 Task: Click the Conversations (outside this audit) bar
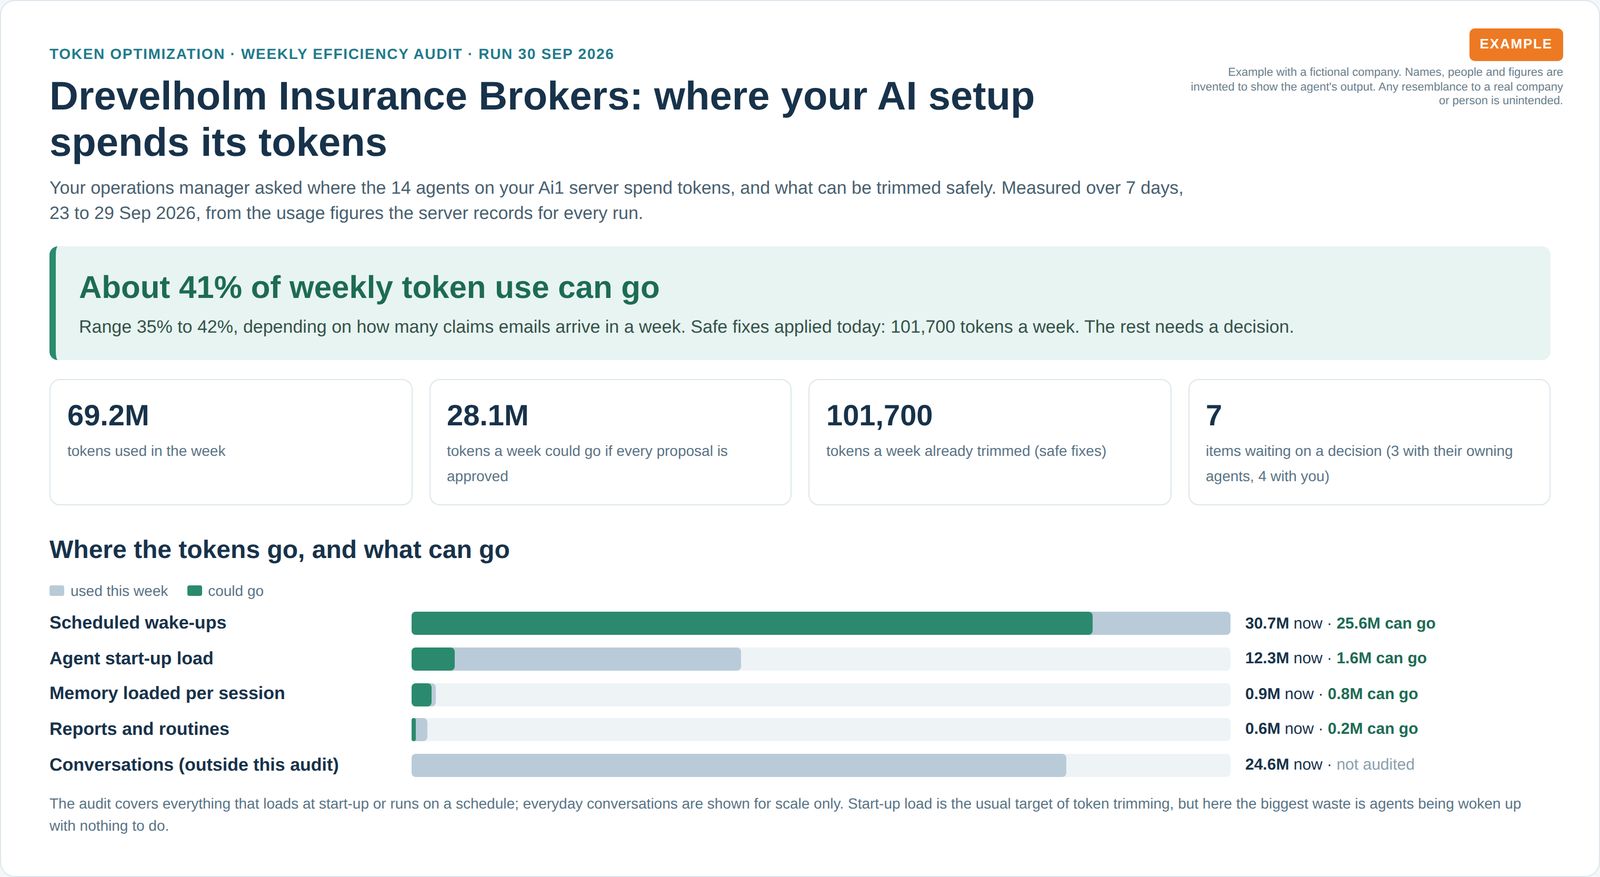(739, 765)
